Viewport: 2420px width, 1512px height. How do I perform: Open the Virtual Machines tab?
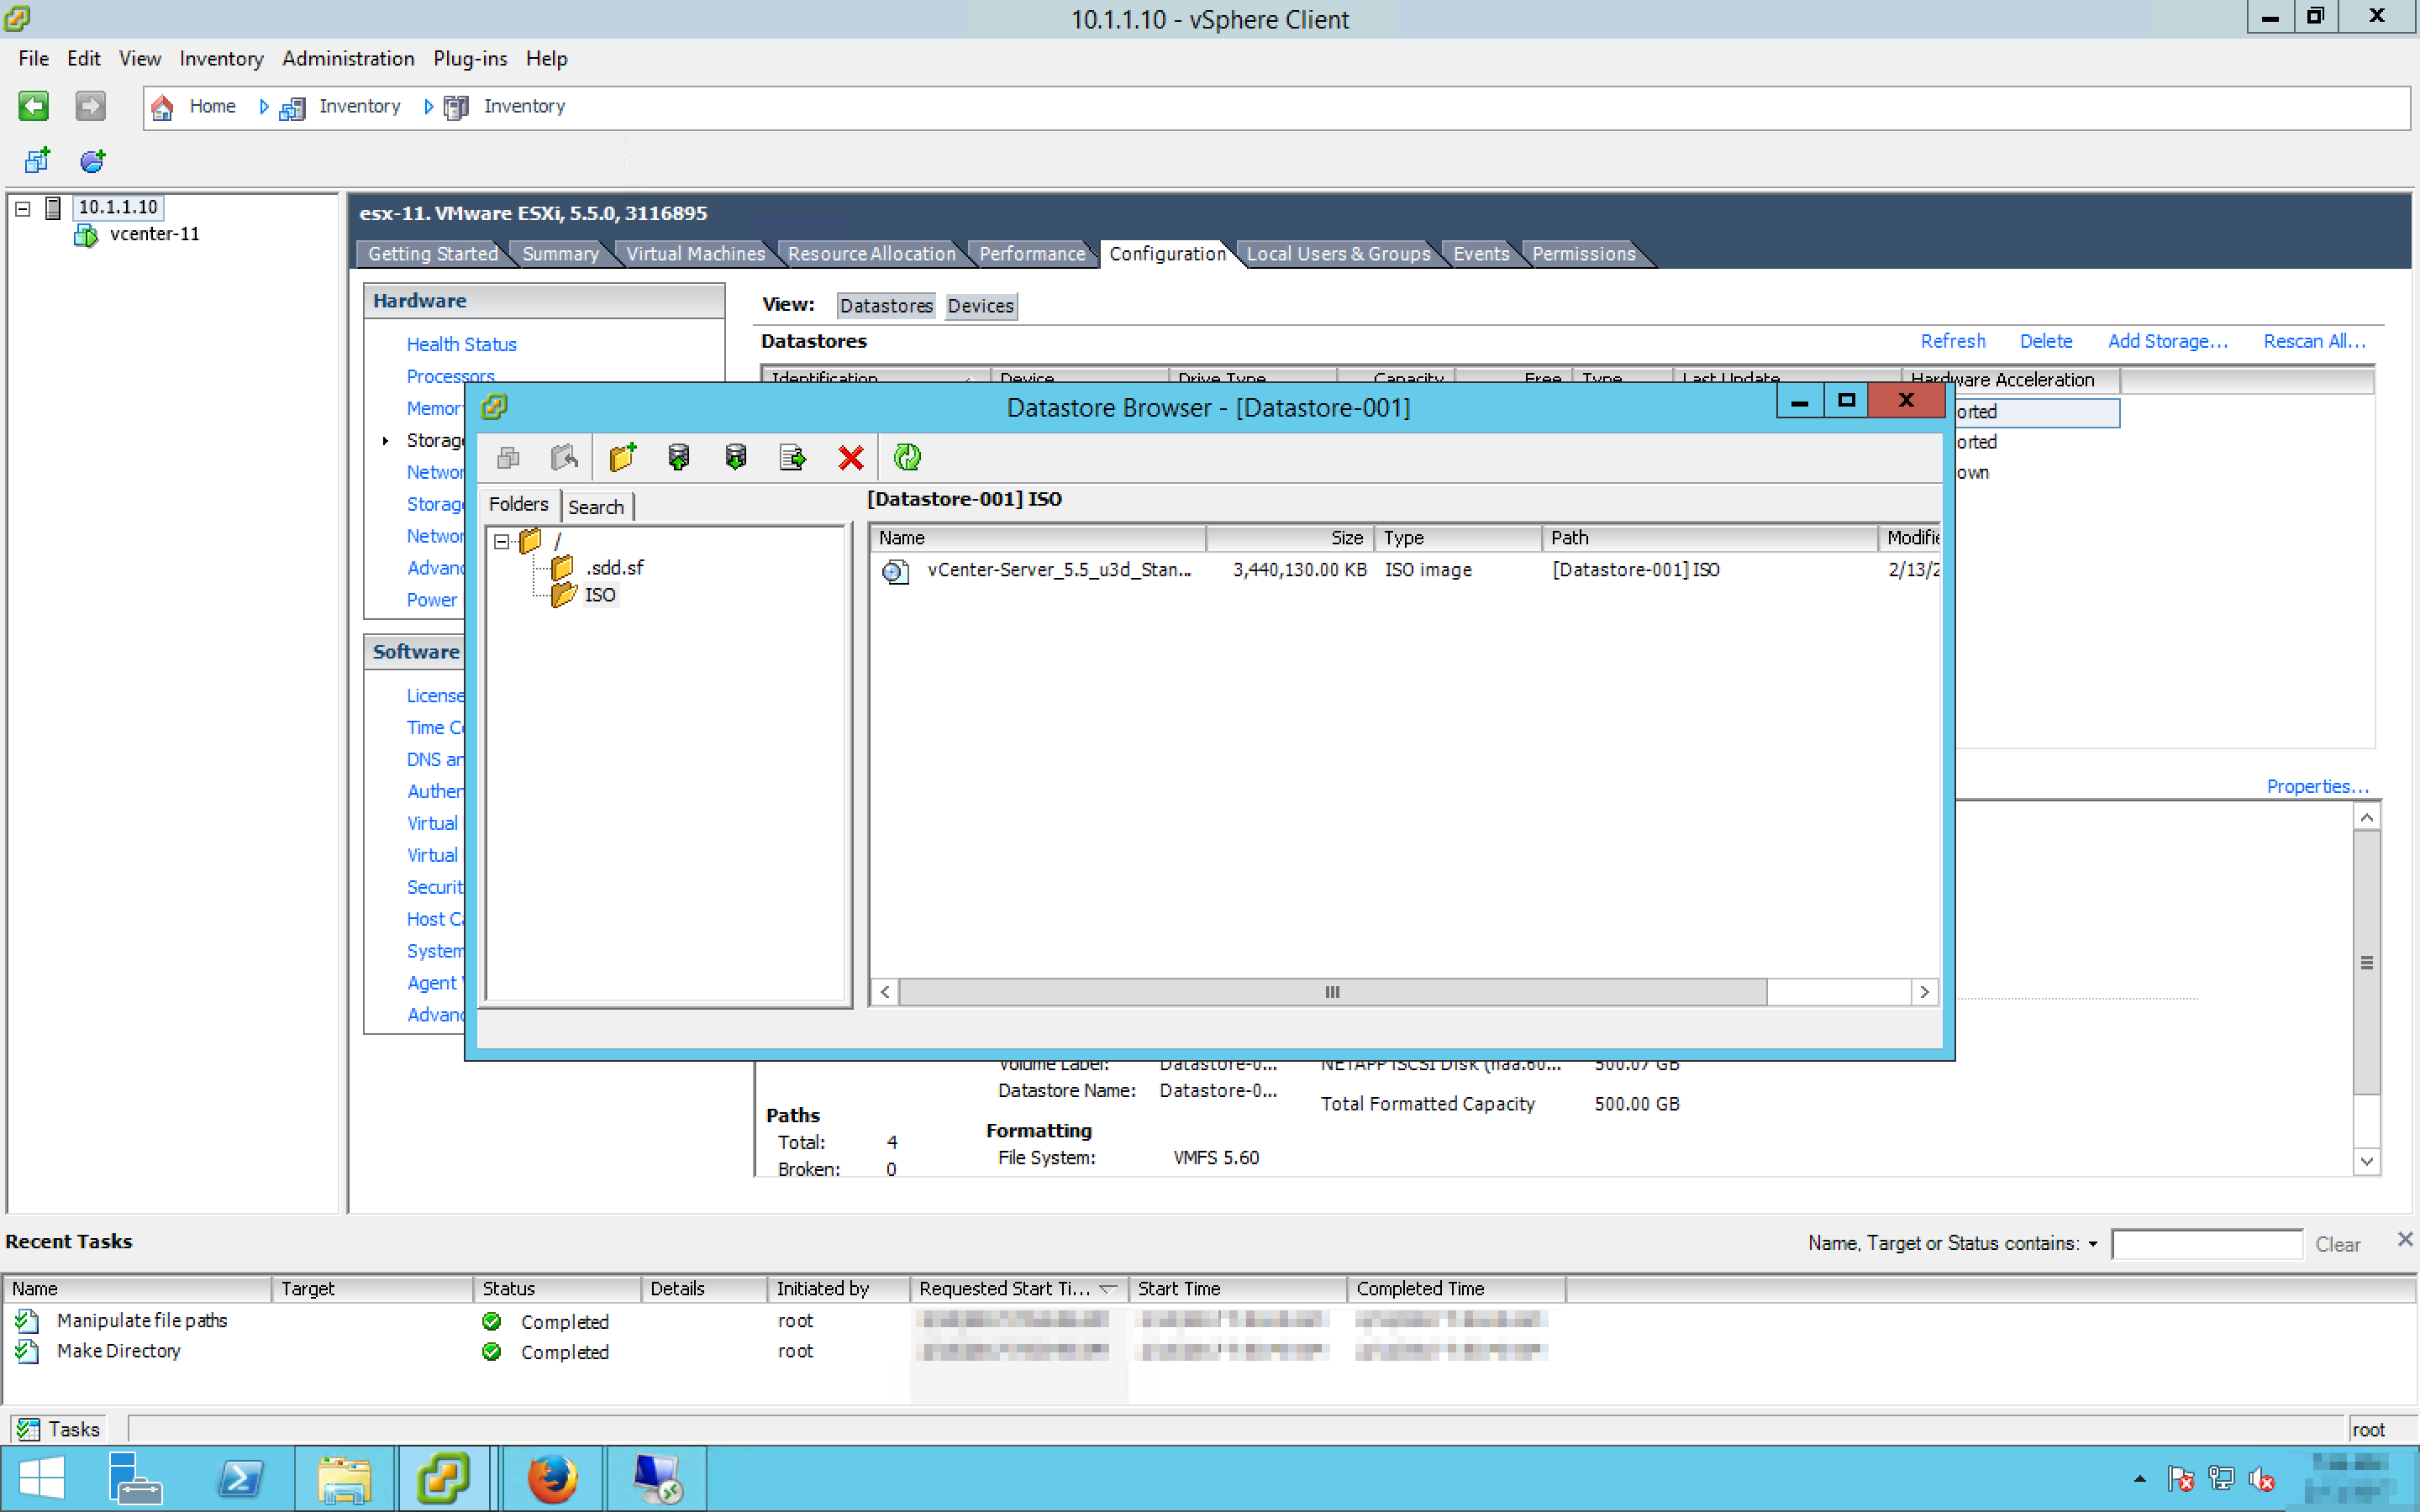[x=695, y=254]
